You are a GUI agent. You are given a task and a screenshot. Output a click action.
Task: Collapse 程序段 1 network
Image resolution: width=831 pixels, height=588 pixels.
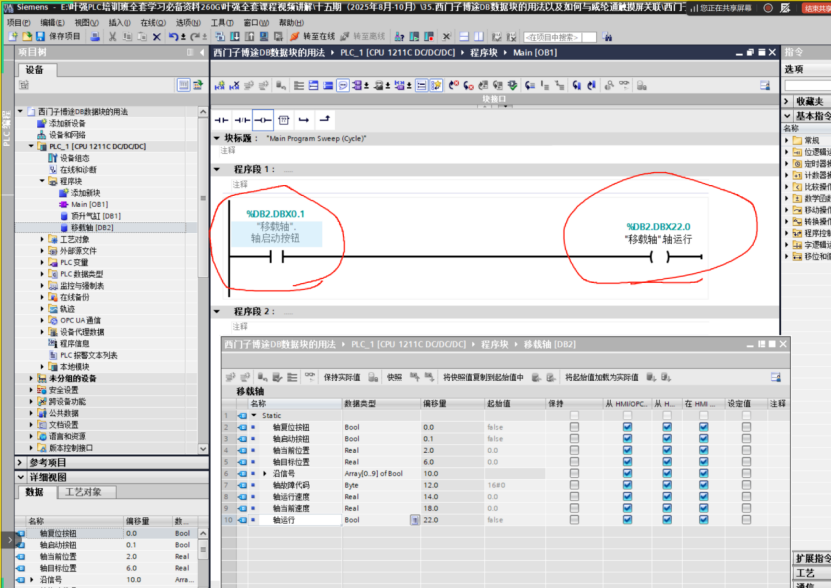[217, 169]
